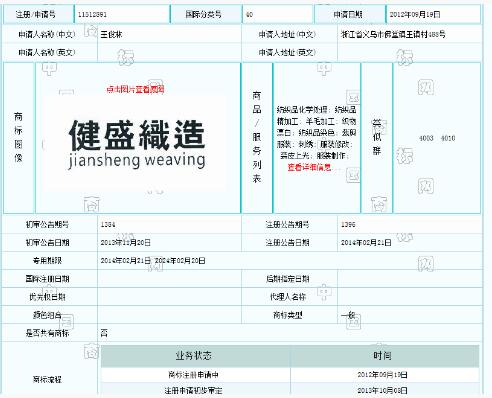Select the 申请人地址(中文) label

[287, 34]
